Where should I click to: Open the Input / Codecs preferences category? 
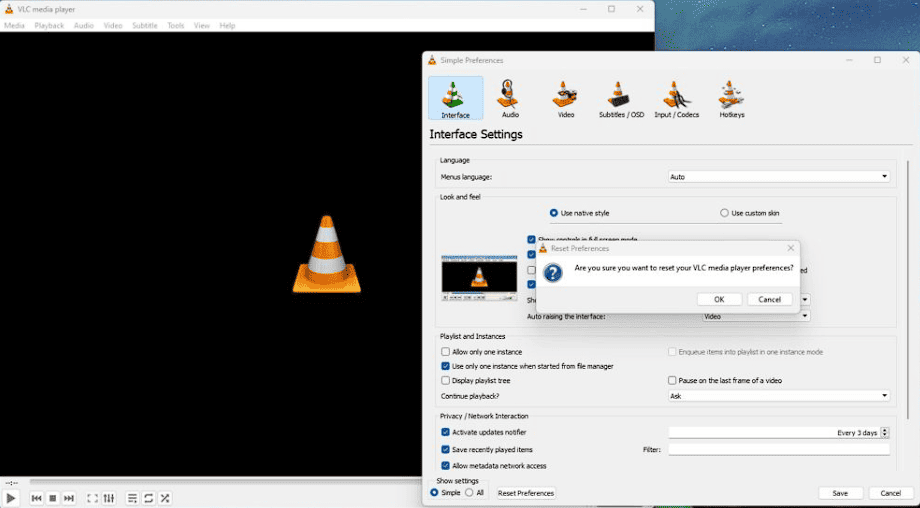[x=677, y=99]
